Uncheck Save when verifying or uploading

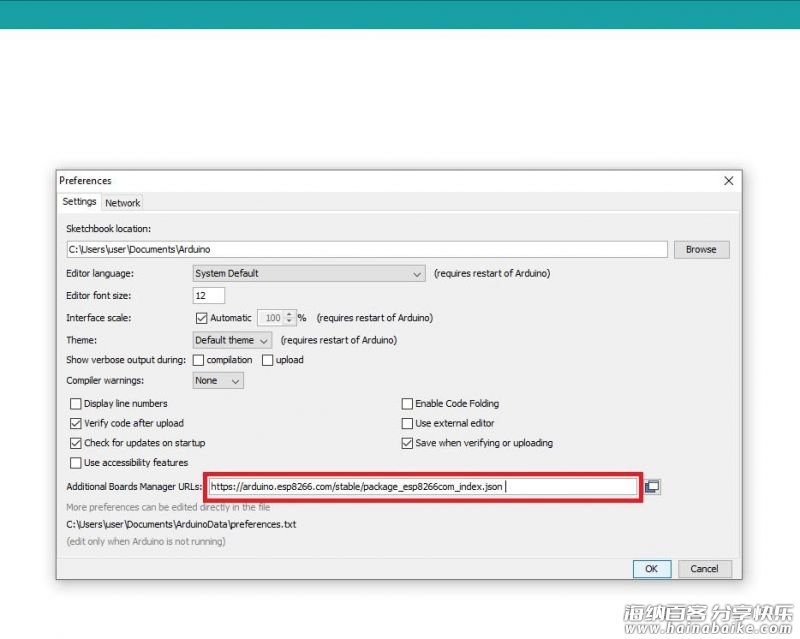pyautogui.click(x=407, y=443)
